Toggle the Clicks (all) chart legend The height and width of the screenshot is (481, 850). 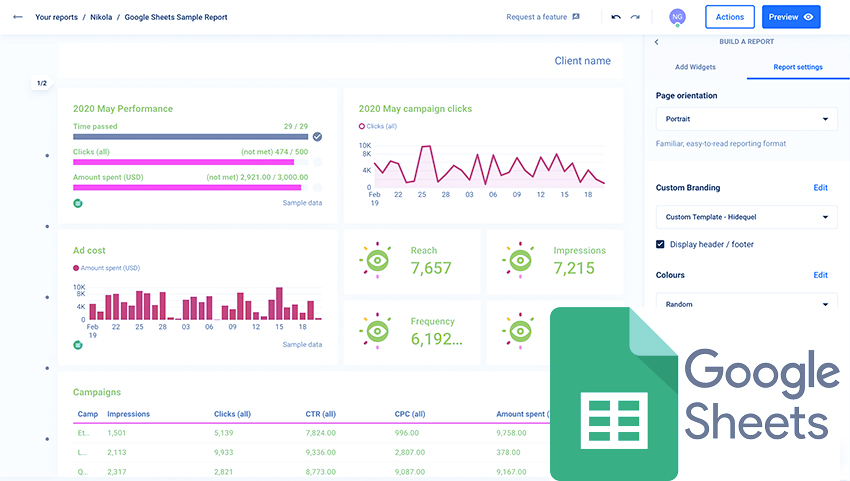tap(377, 126)
